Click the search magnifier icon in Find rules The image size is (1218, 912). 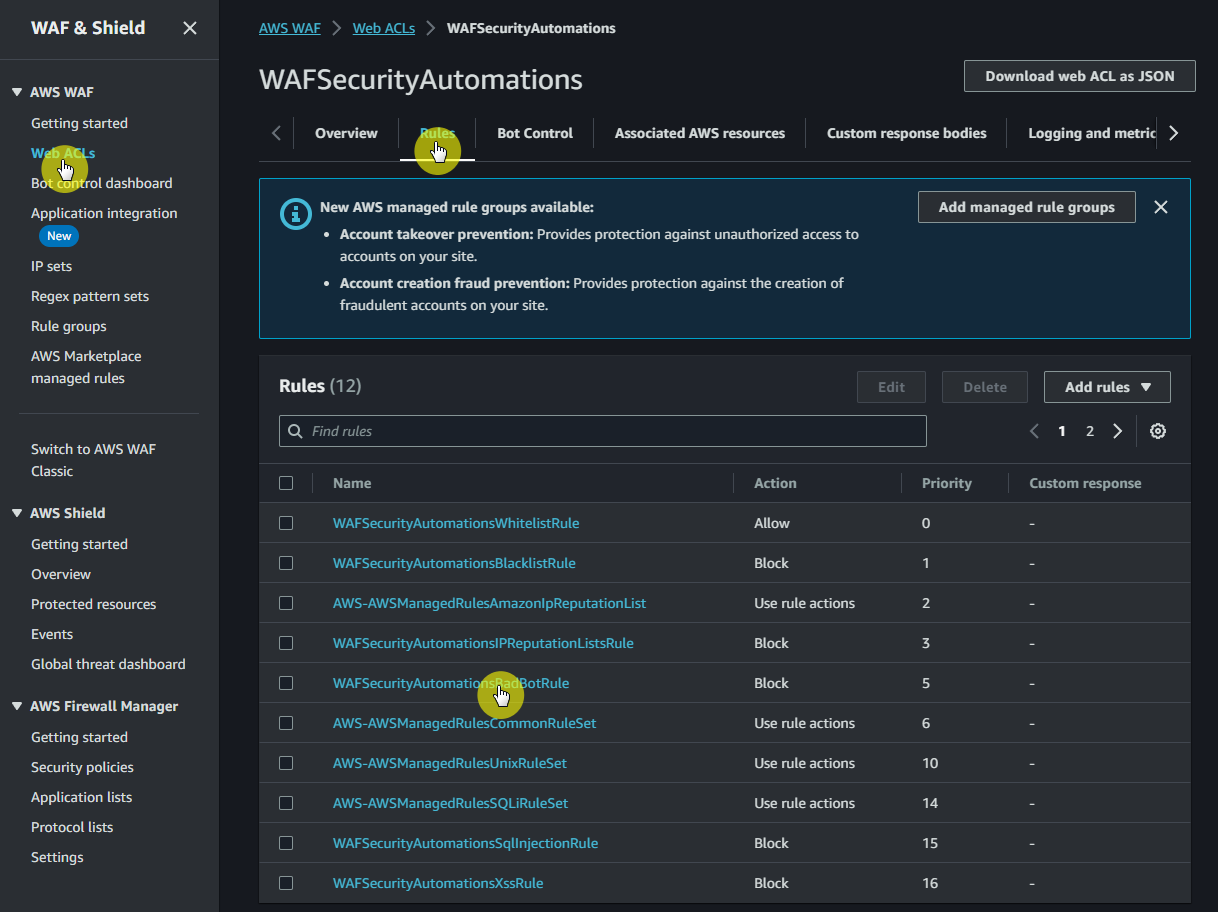(295, 431)
